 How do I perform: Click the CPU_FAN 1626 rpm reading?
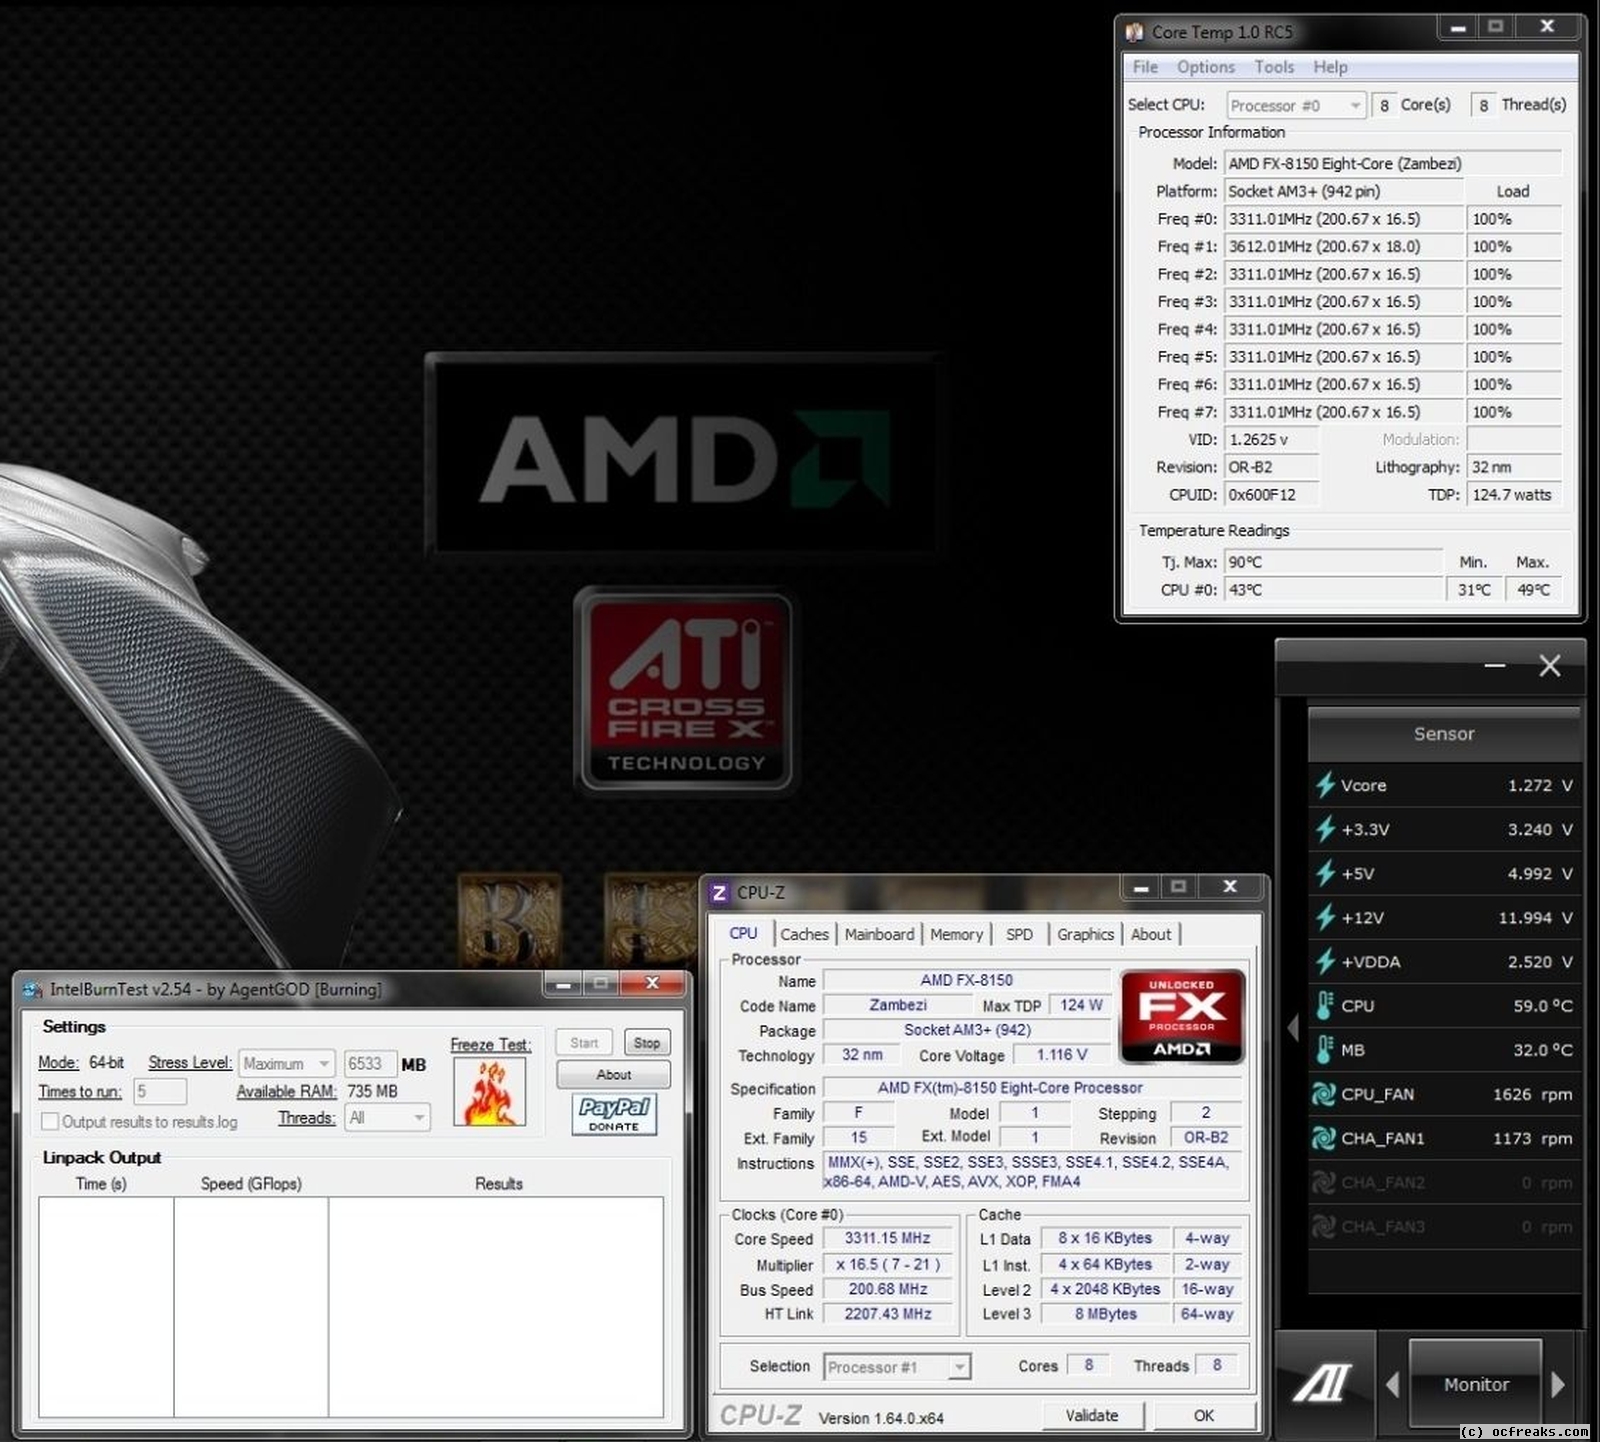[1532, 1094]
